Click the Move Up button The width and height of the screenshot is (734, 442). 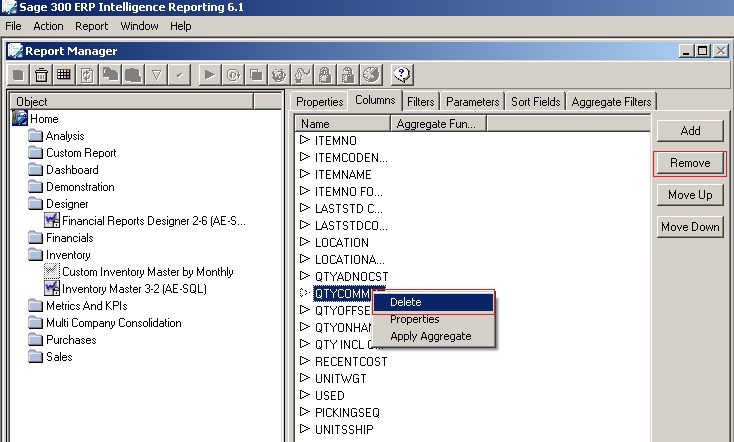pos(690,195)
